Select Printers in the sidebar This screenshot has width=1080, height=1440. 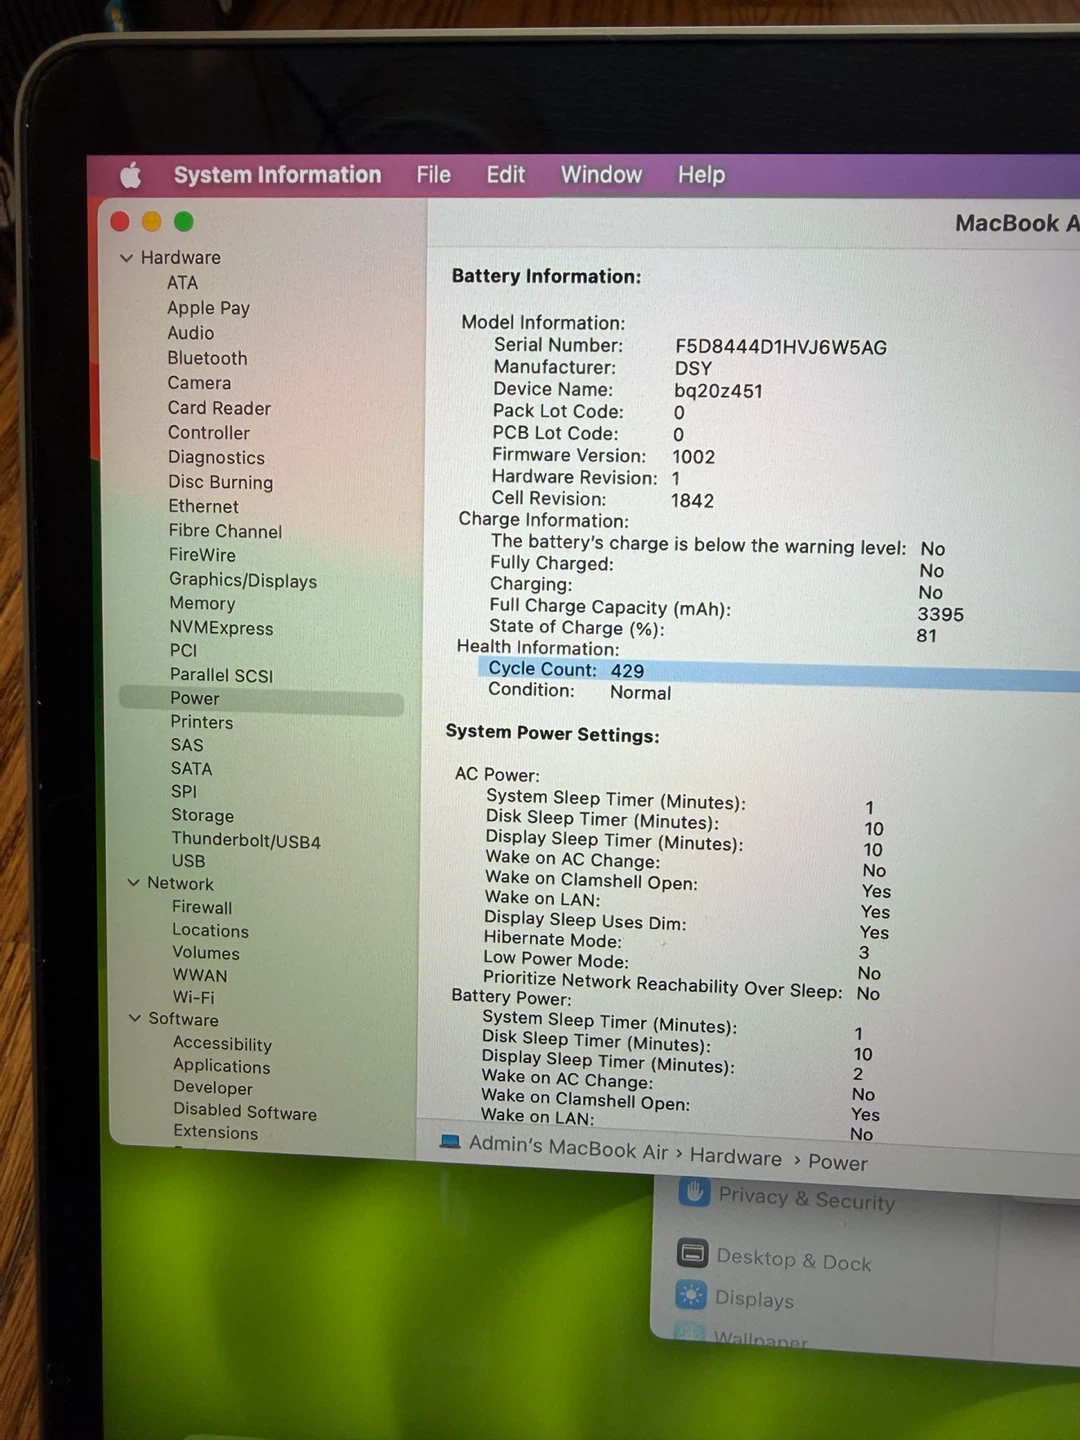coord(201,722)
